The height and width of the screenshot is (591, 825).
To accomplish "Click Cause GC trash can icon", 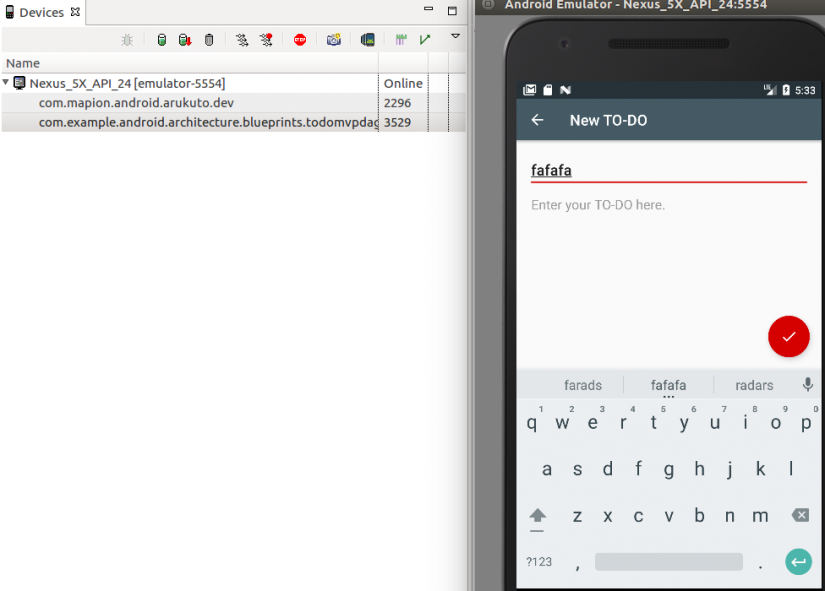I will (x=208, y=40).
